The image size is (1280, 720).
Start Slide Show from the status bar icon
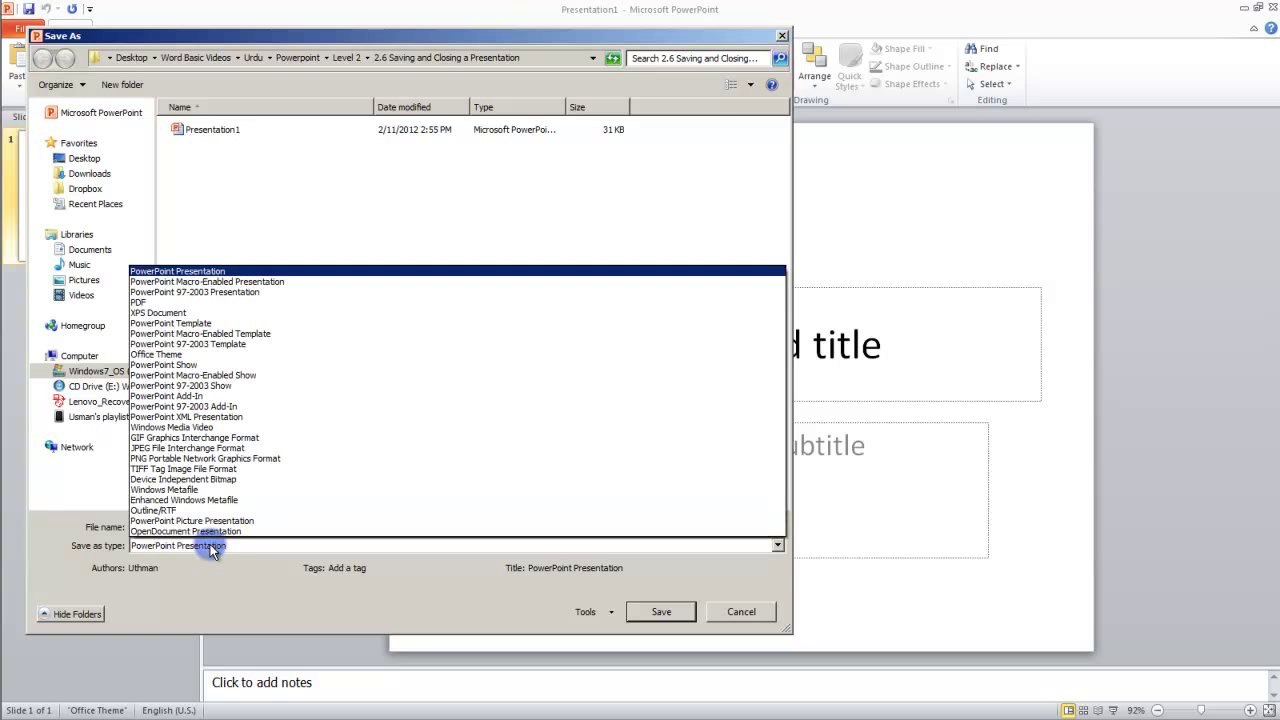[1114, 710]
